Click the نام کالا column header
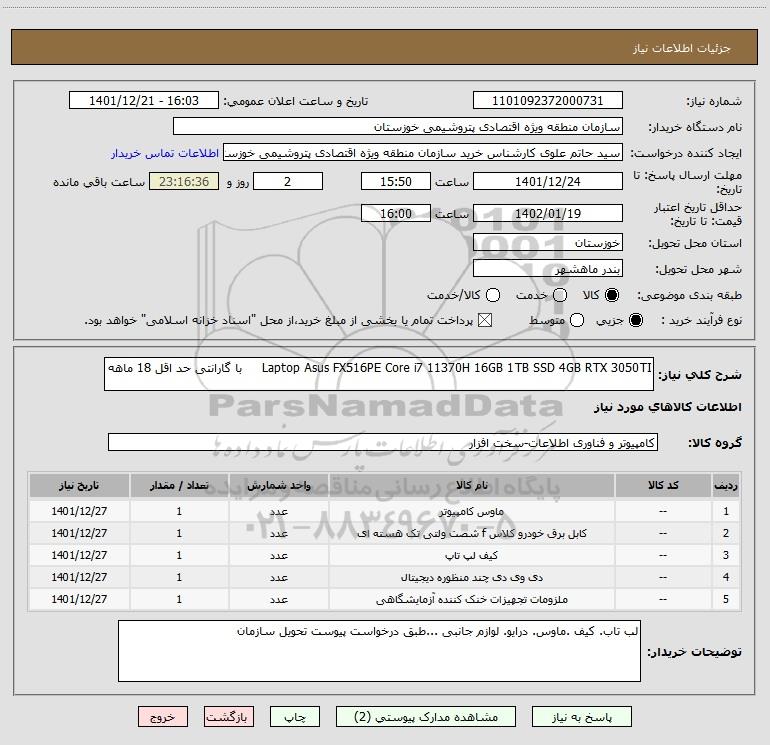This screenshot has height=745, width=770. [471, 485]
